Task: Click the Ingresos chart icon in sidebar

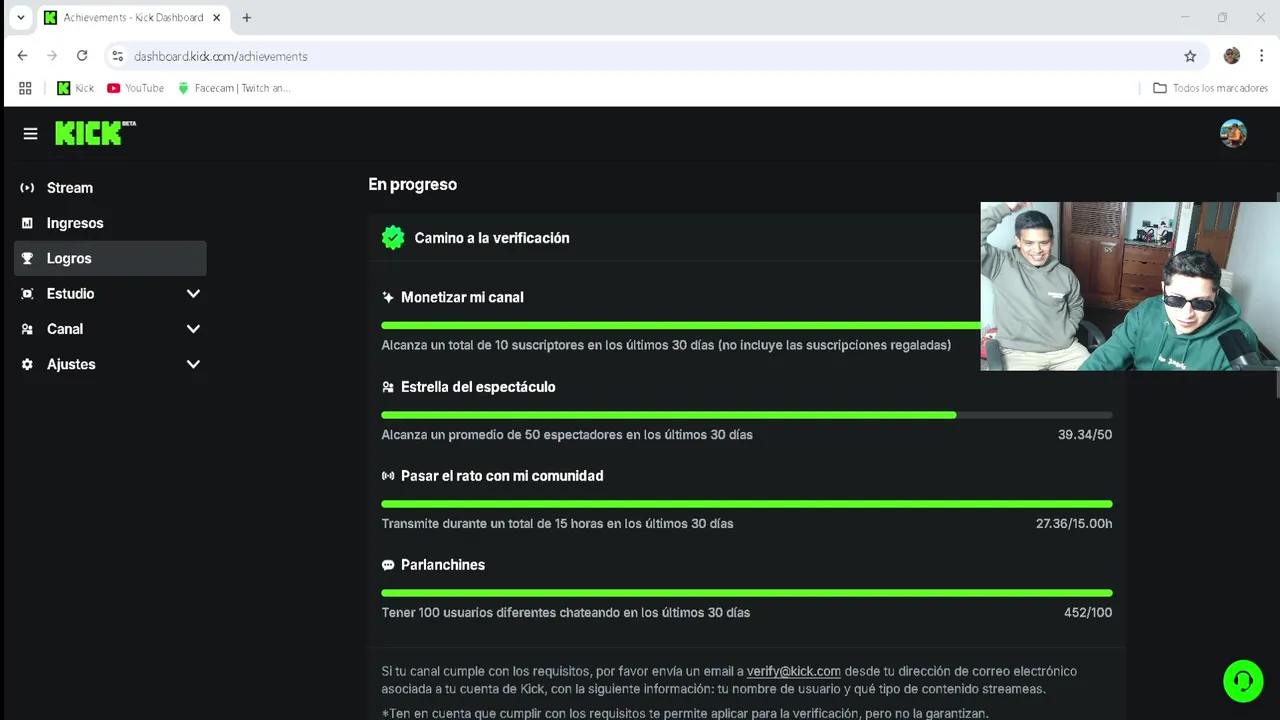Action: coord(27,223)
